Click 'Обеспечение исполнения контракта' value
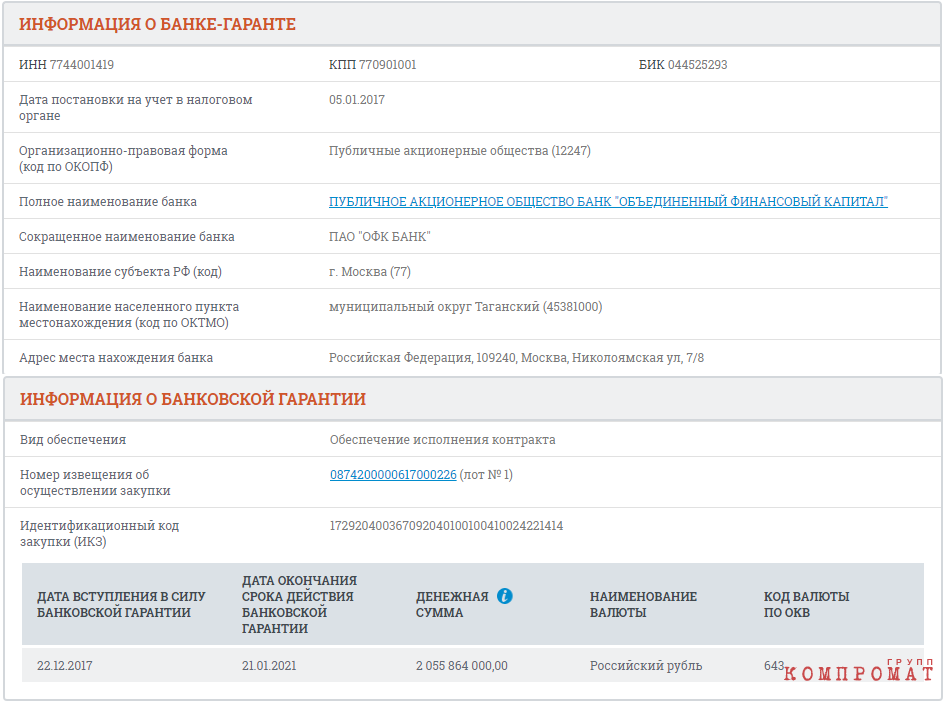This screenshot has height=701, width=944. point(442,440)
